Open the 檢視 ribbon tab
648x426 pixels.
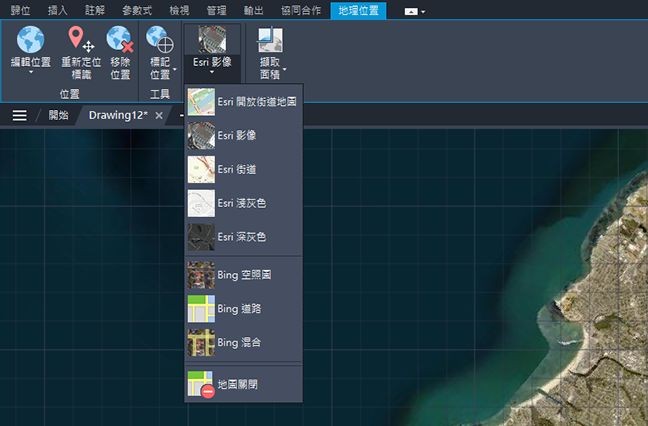coord(179,10)
